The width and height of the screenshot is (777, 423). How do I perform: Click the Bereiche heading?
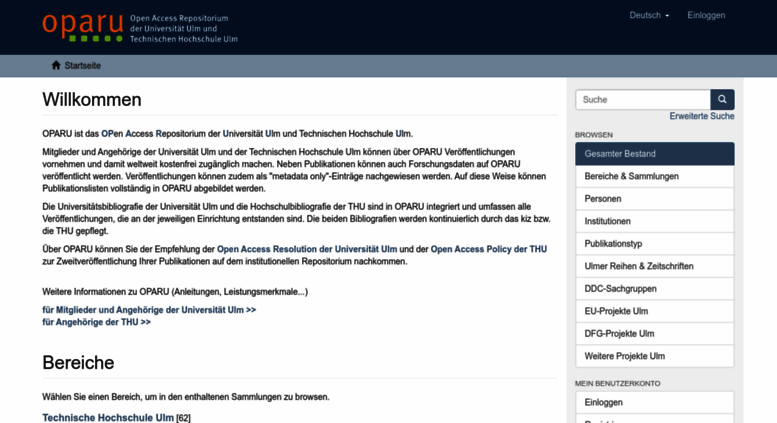(78, 363)
